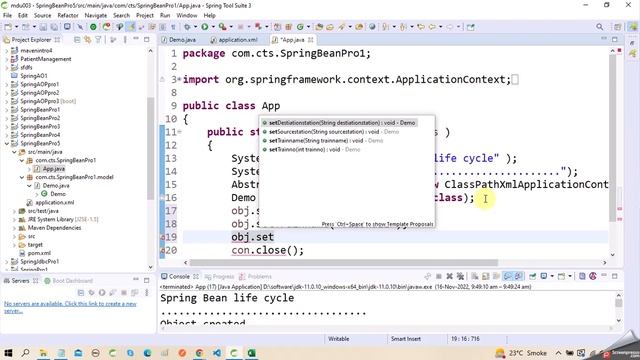Switch to the Problems tab
The image size is (640, 360).
[256, 276]
